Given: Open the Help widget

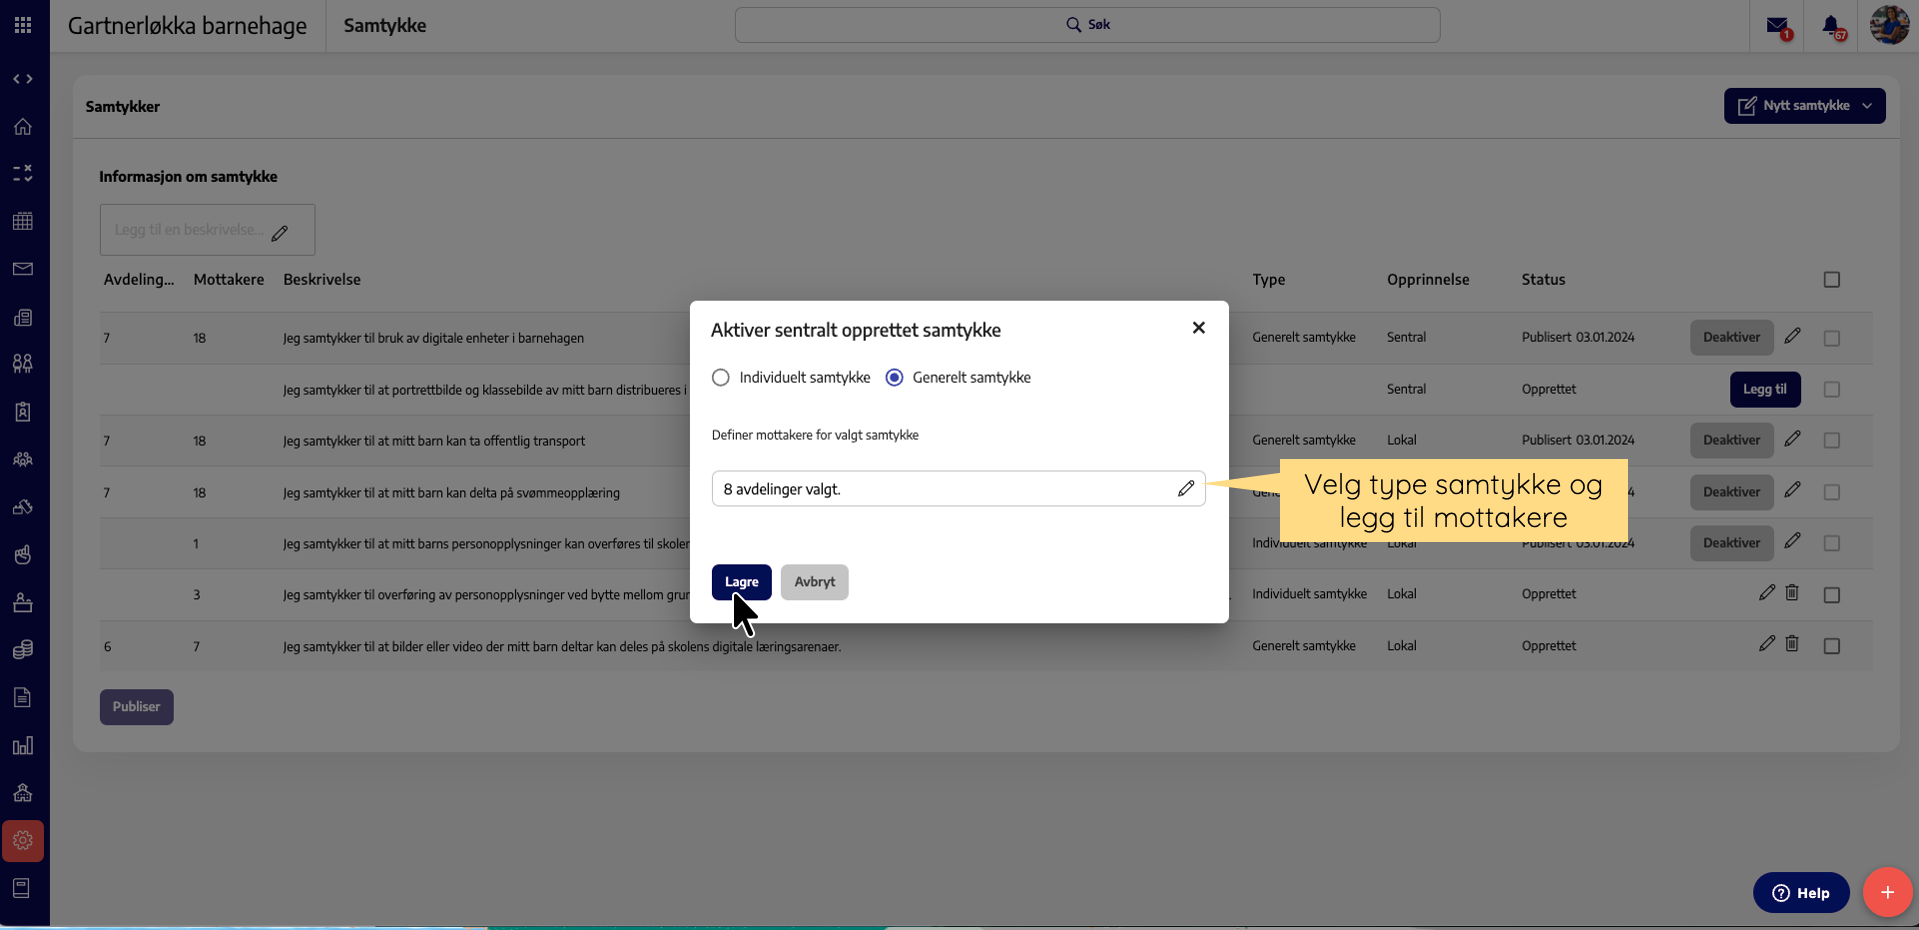Looking at the screenshot, I should [x=1800, y=893].
